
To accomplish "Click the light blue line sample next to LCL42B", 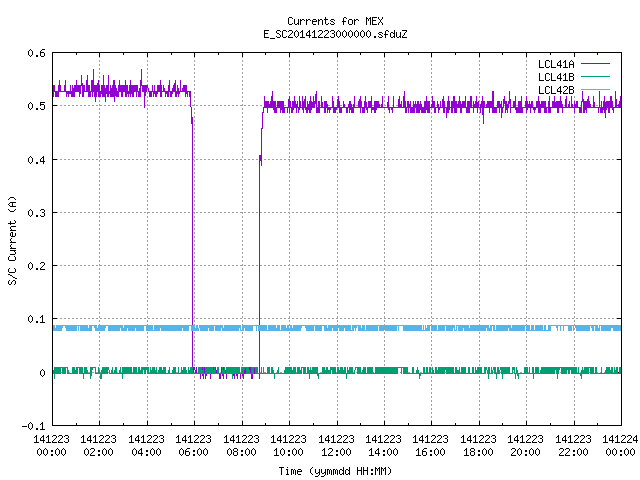I will tap(595, 90).
